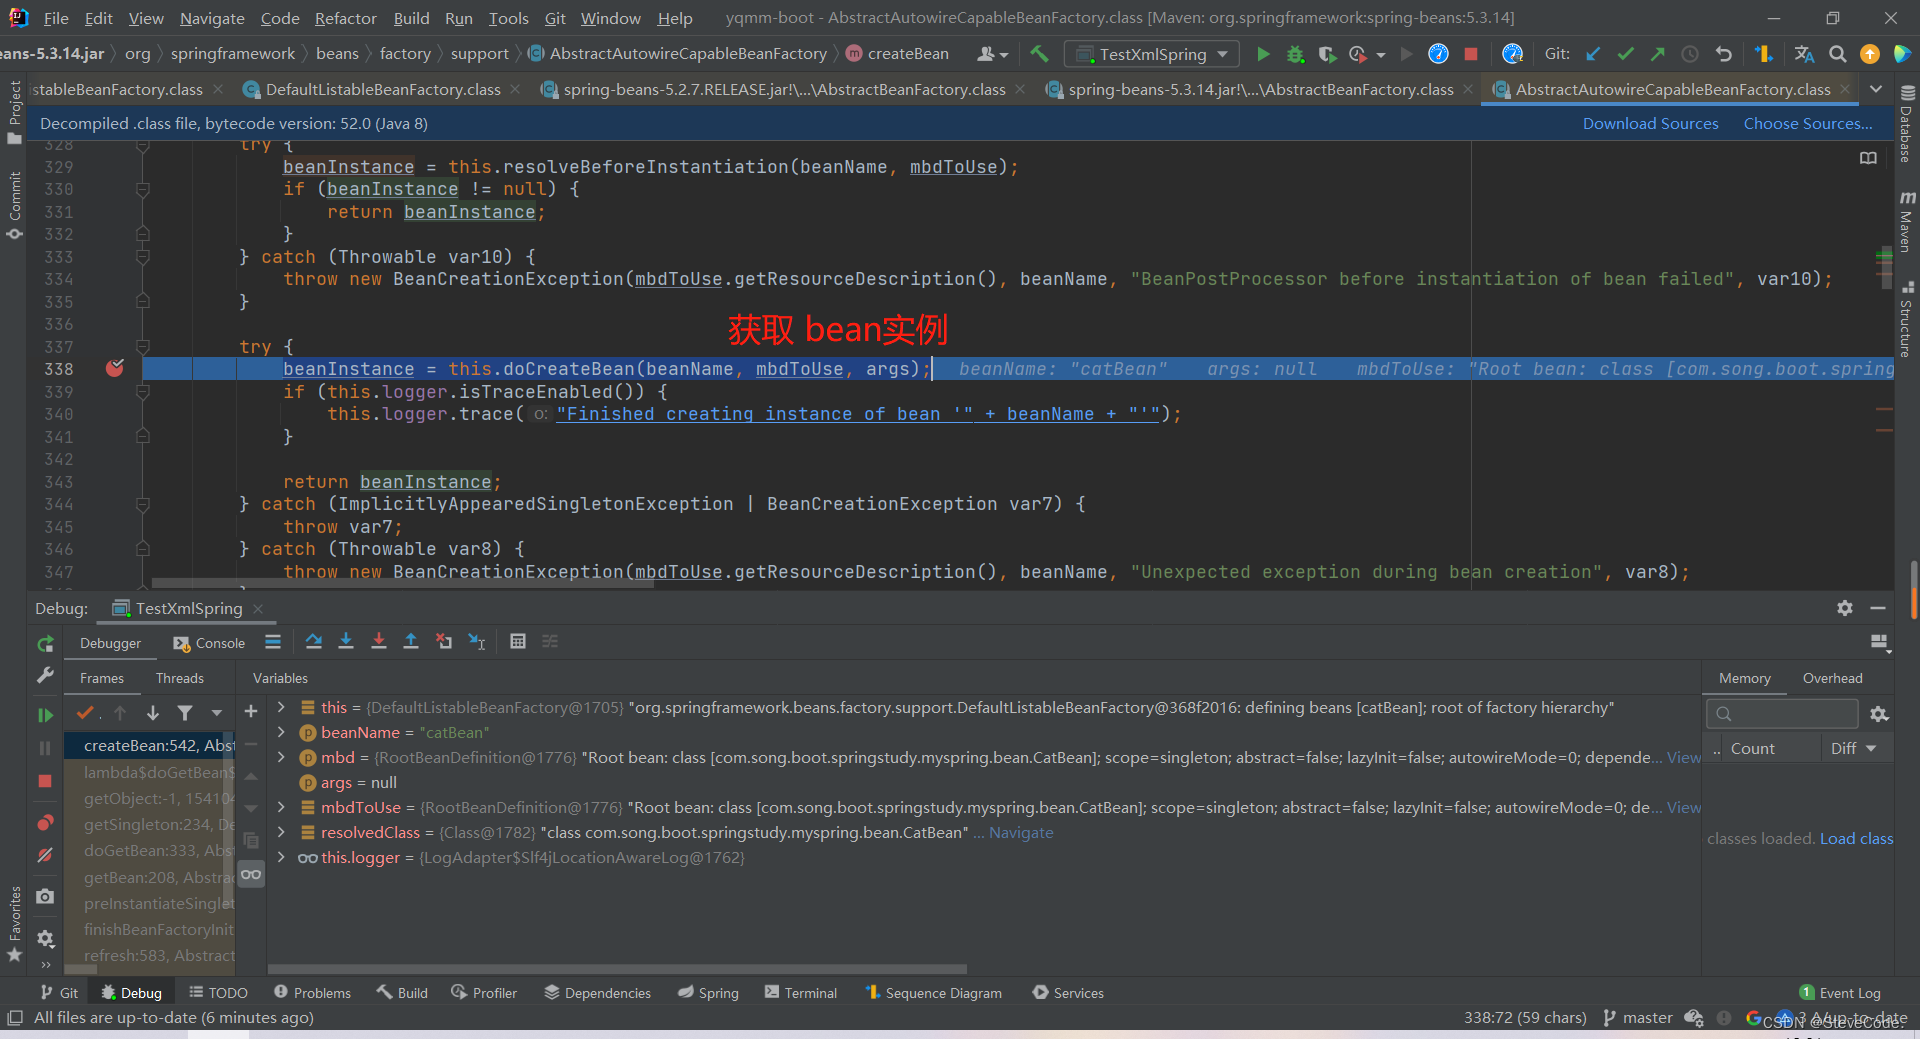Run TestXmlSpring with the green play icon
The width and height of the screenshot is (1920, 1039).
tap(1263, 54)
